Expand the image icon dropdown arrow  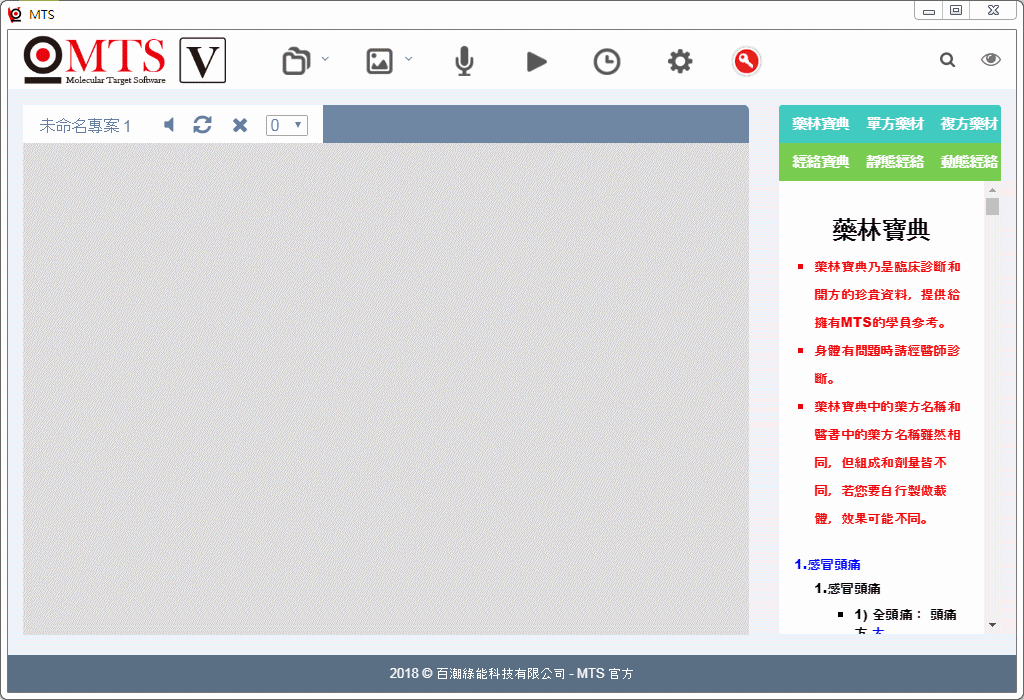click(x=408, y=60)
